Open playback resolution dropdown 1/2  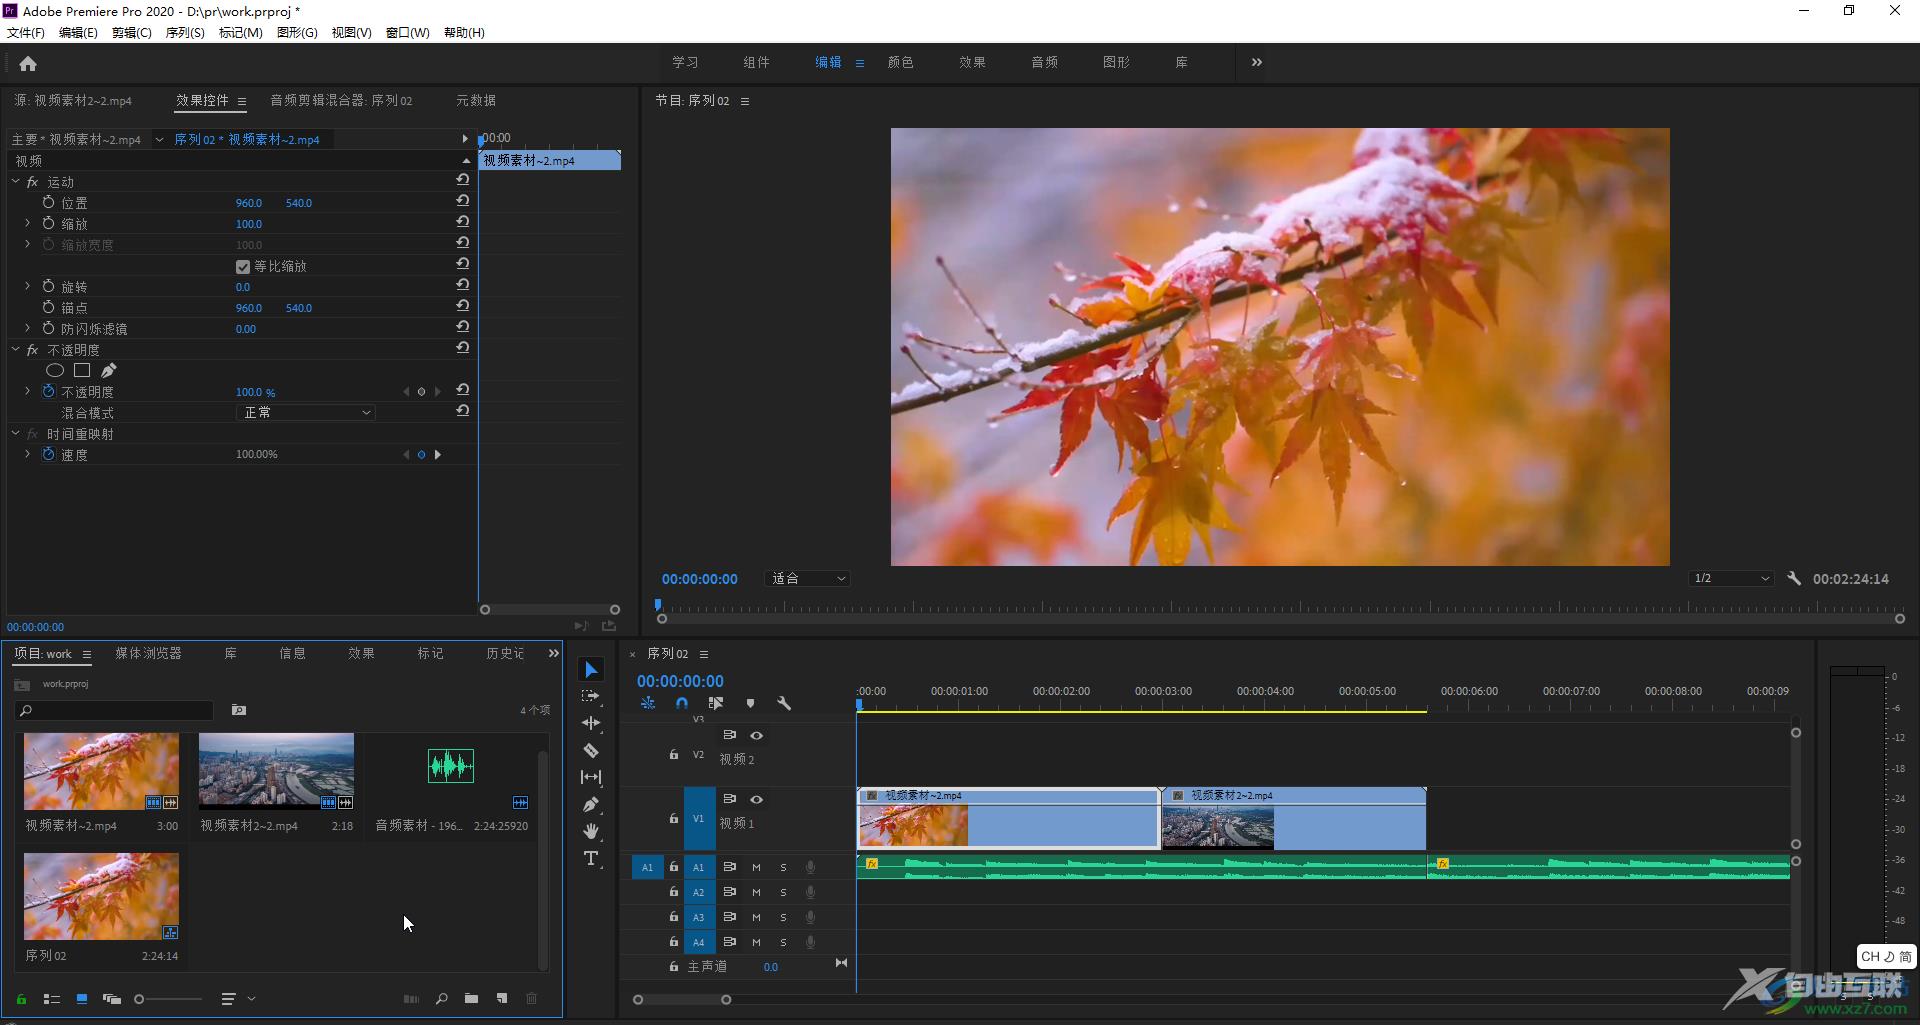click(x=1730, y=578)
